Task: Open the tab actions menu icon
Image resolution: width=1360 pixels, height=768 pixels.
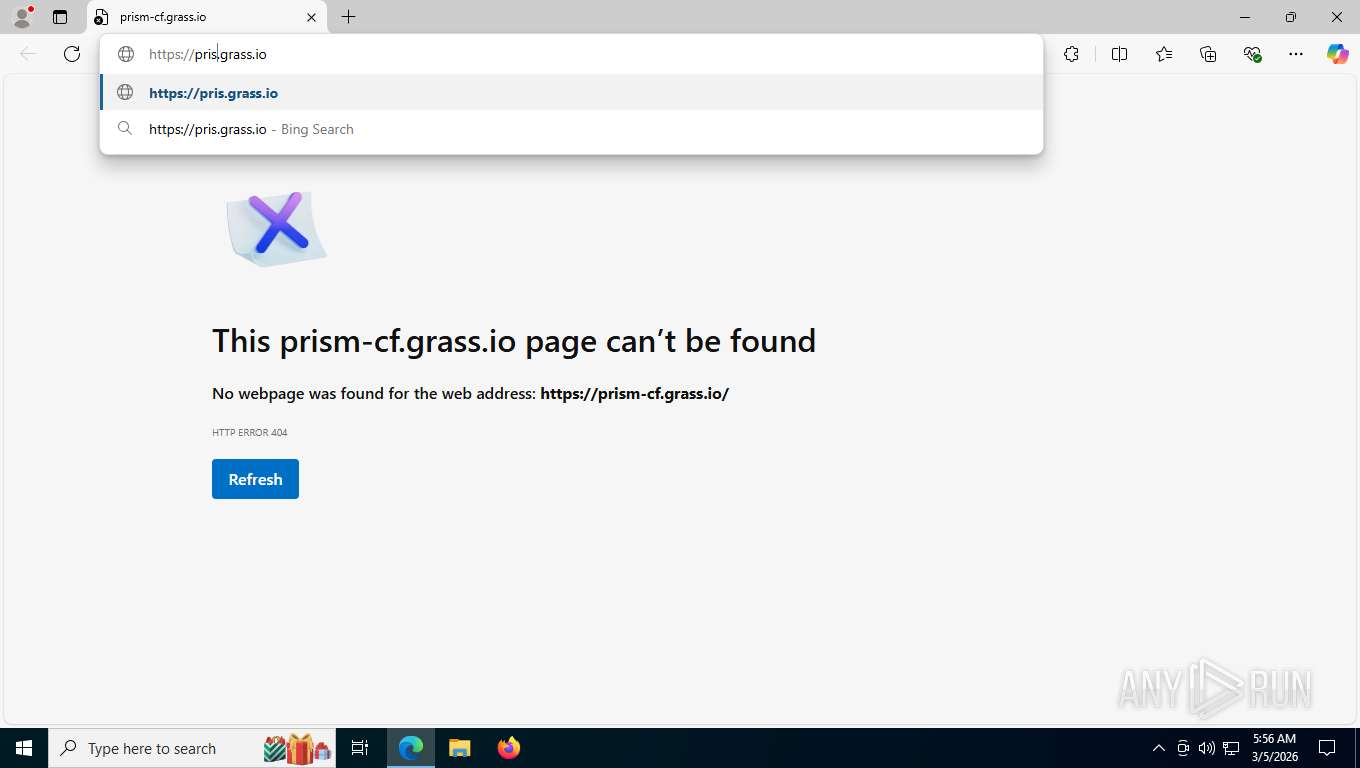Action: point(60,17)
